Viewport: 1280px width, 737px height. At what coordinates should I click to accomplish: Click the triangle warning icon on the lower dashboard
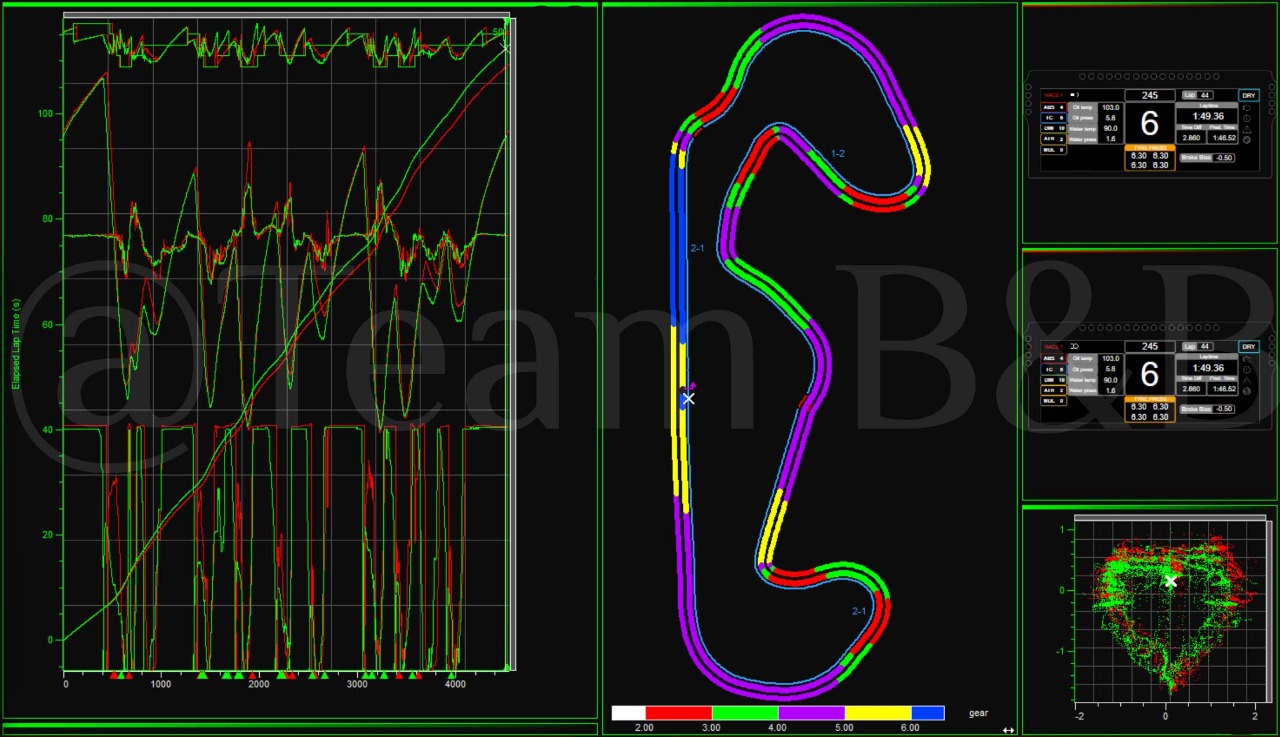click(x=1247, y=381)
